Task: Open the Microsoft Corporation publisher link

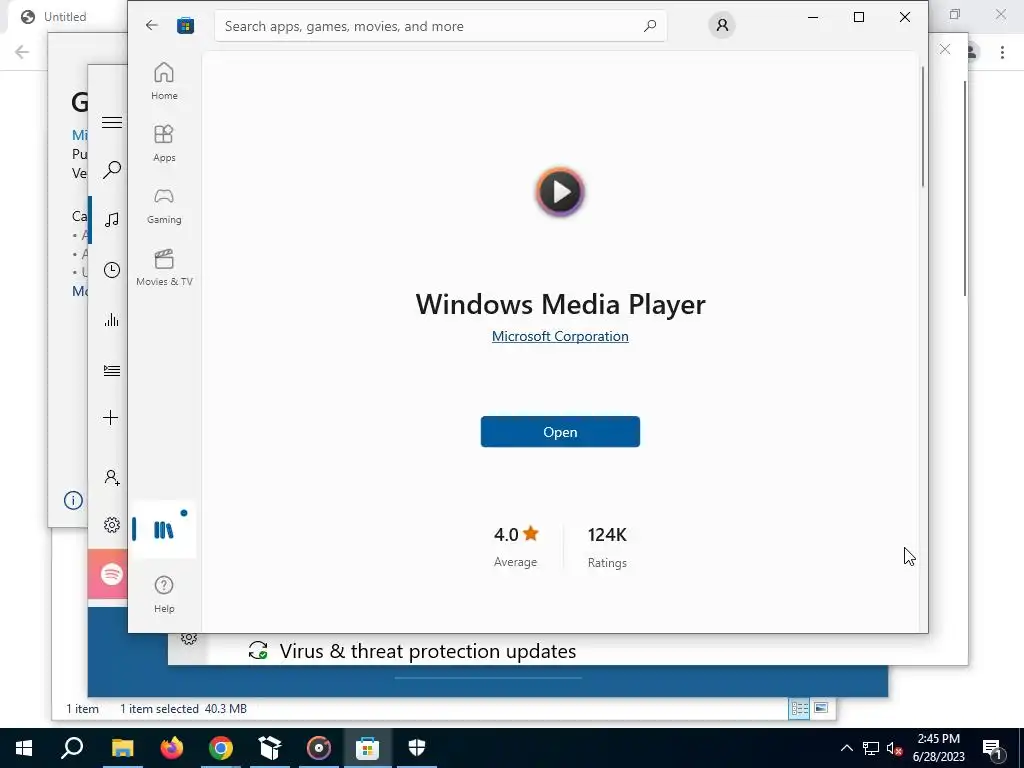Action: [x=560, y=336]
